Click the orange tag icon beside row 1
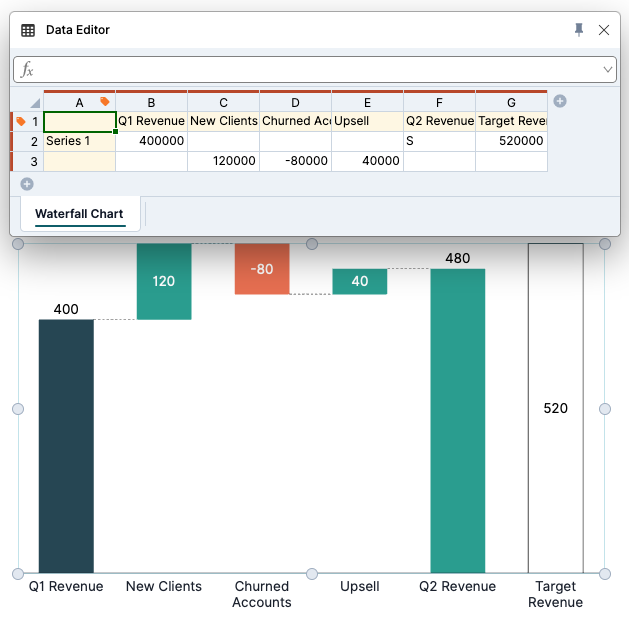 (21, 121)
